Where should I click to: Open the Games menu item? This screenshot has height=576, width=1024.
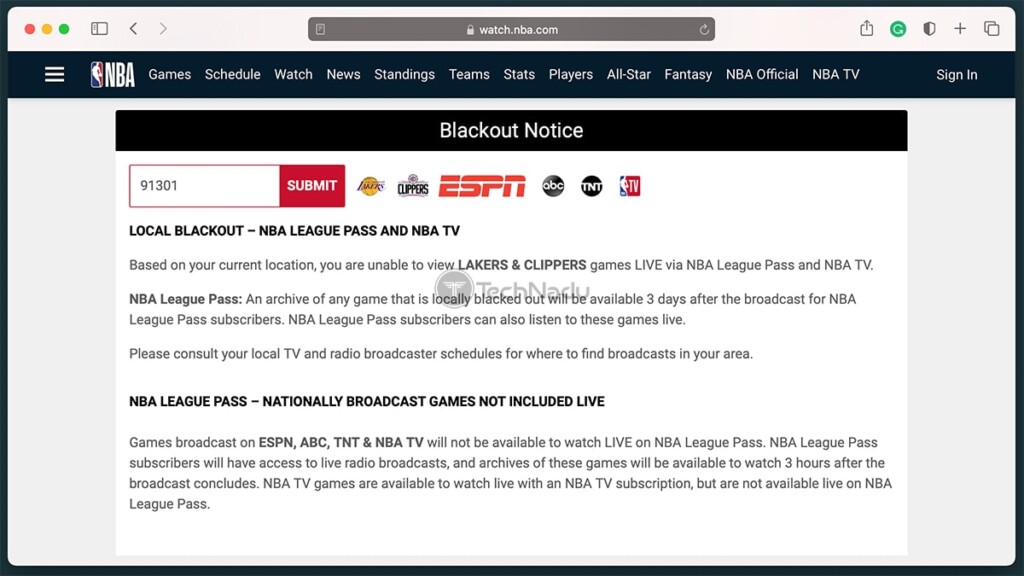coord(170,74)
